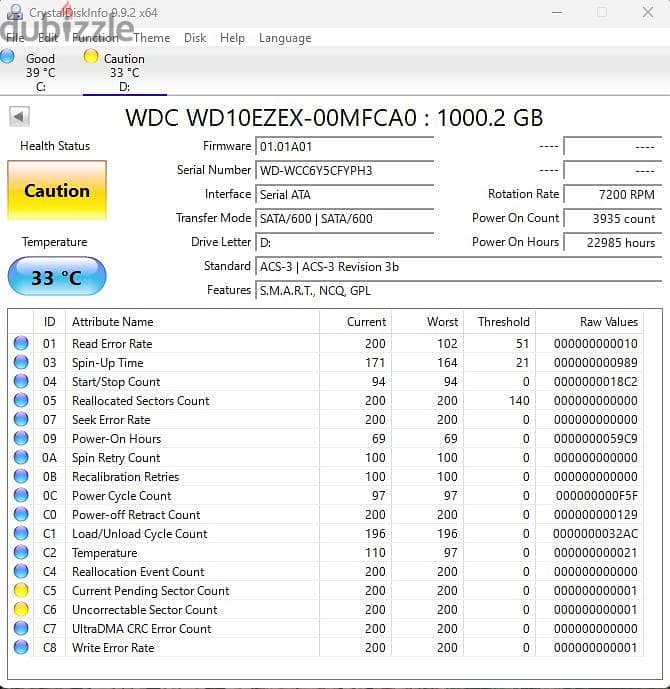The height and width of the screenshot is (689, 670).
Task: Click the status orb for Power-On Hours row
Action: click(21, 438)
